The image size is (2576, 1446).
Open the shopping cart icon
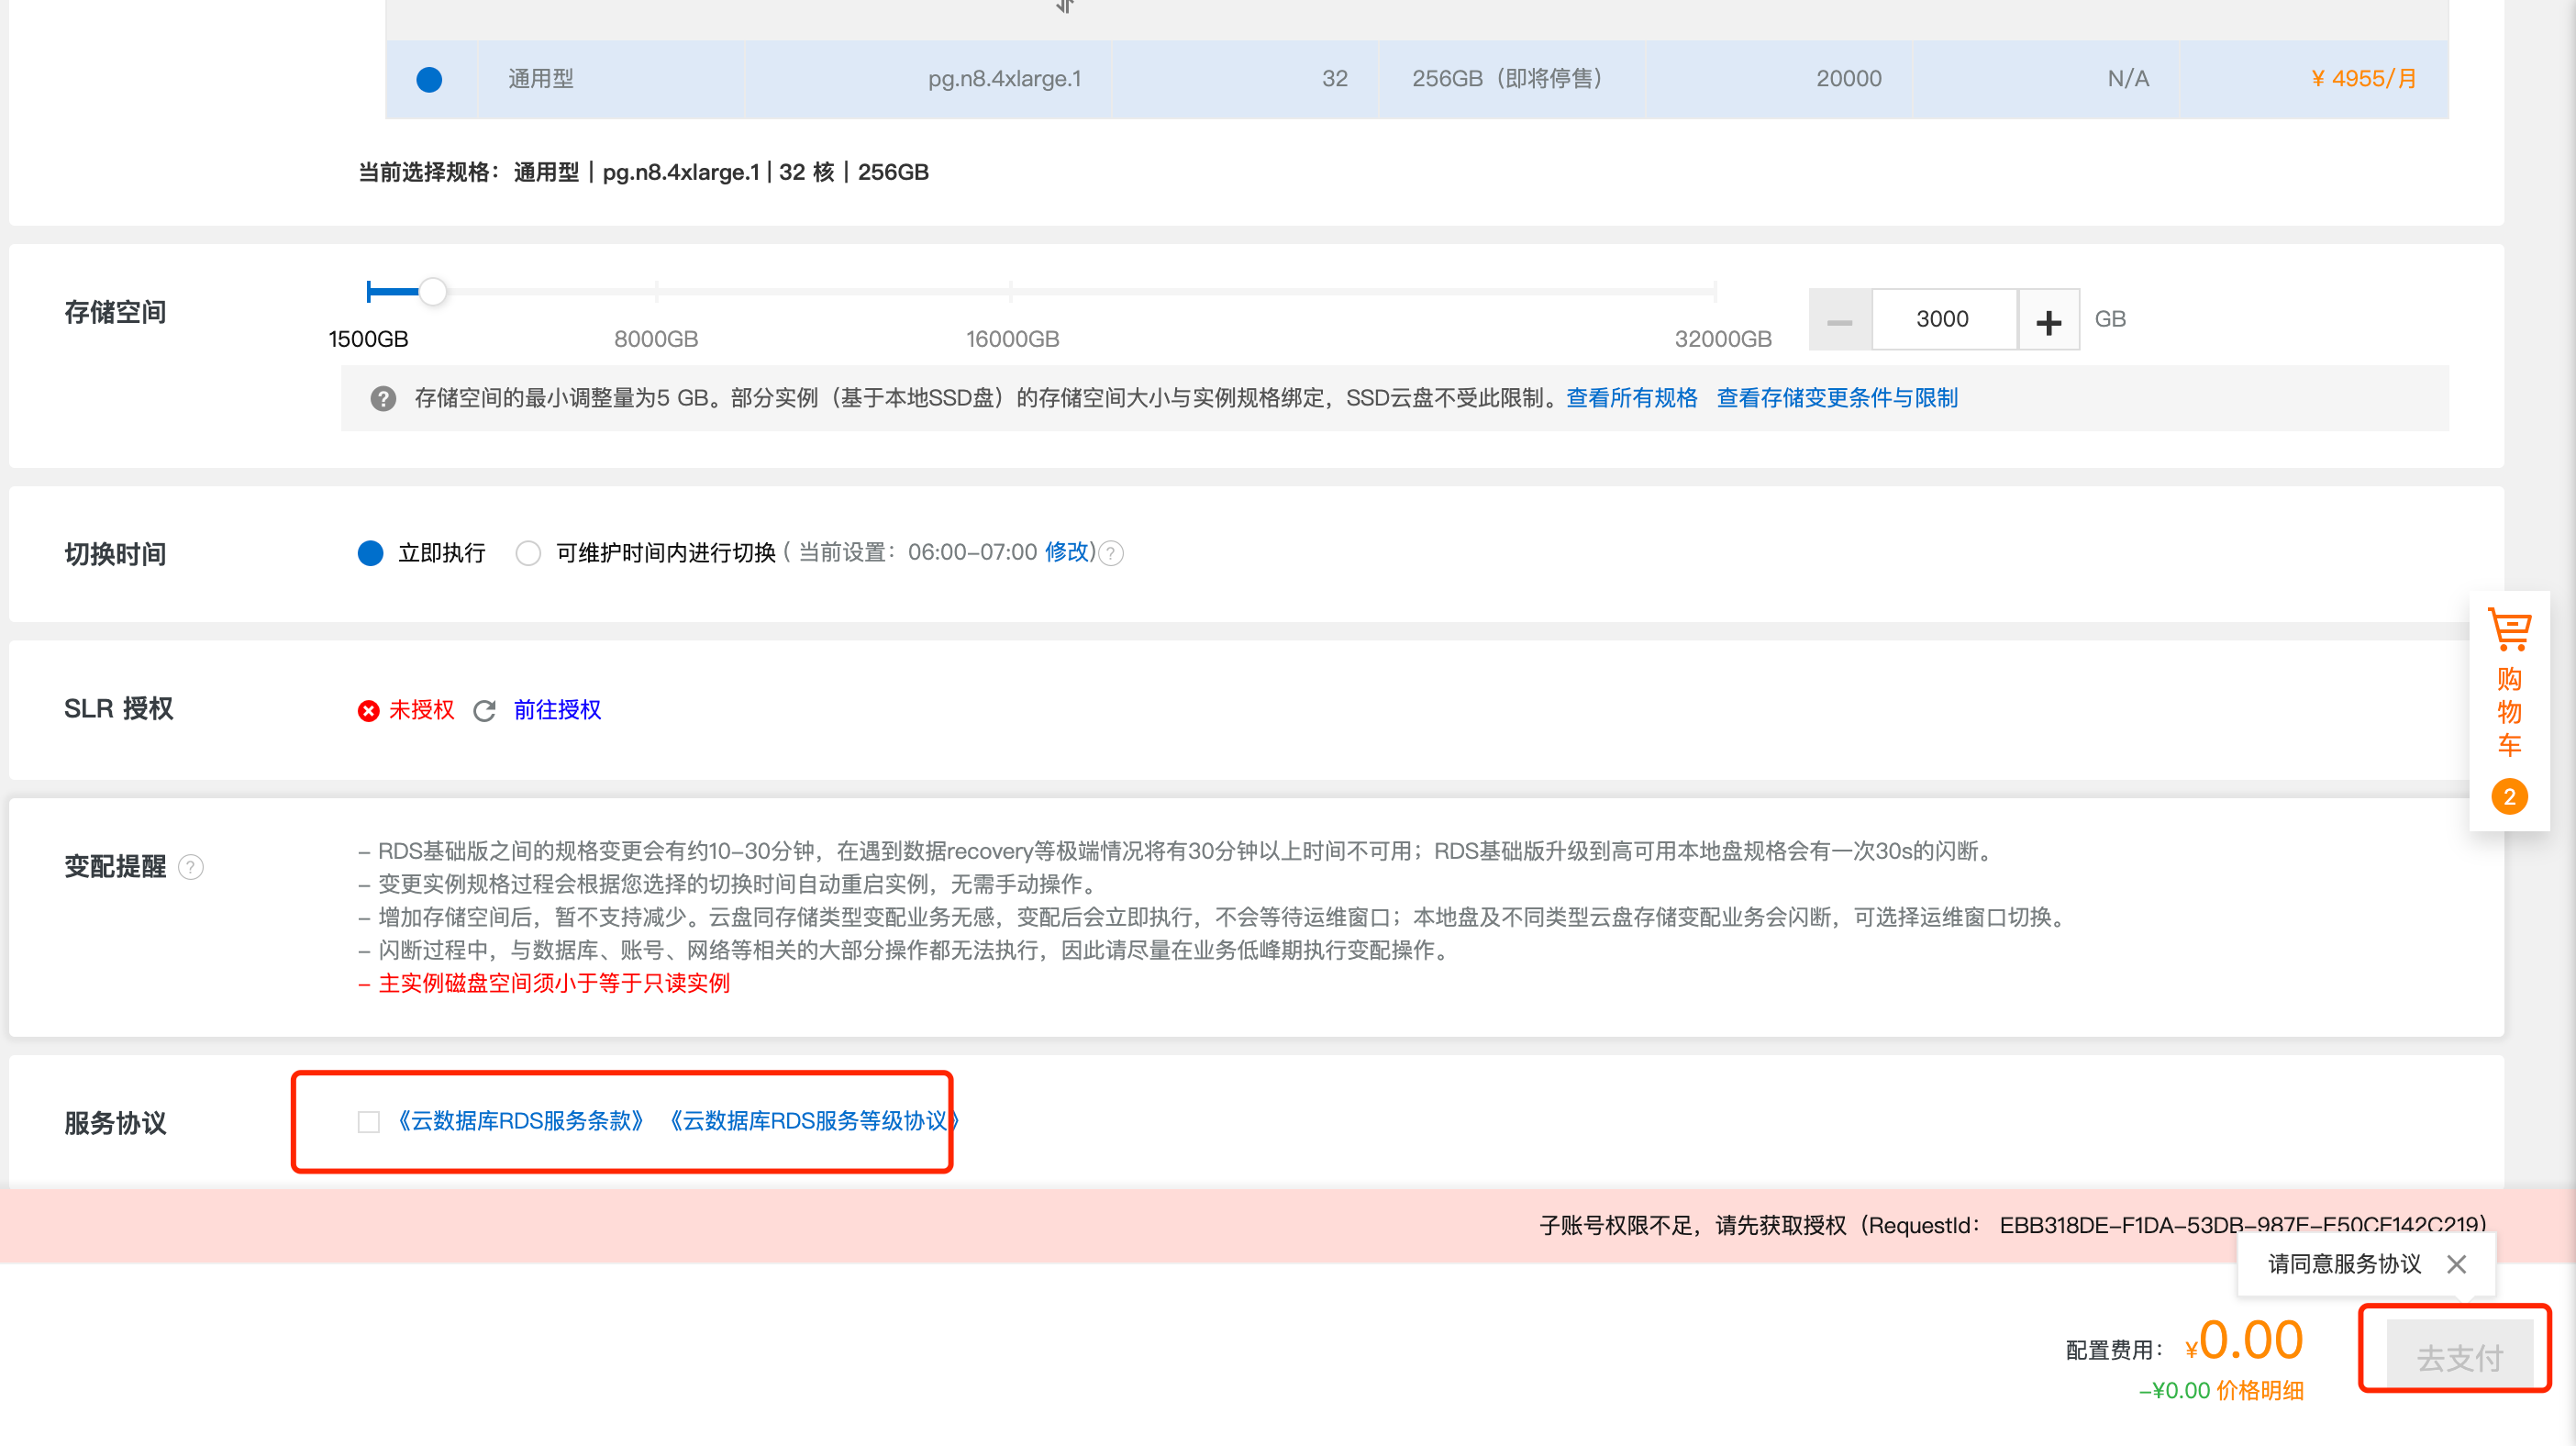pos(2509,629)
